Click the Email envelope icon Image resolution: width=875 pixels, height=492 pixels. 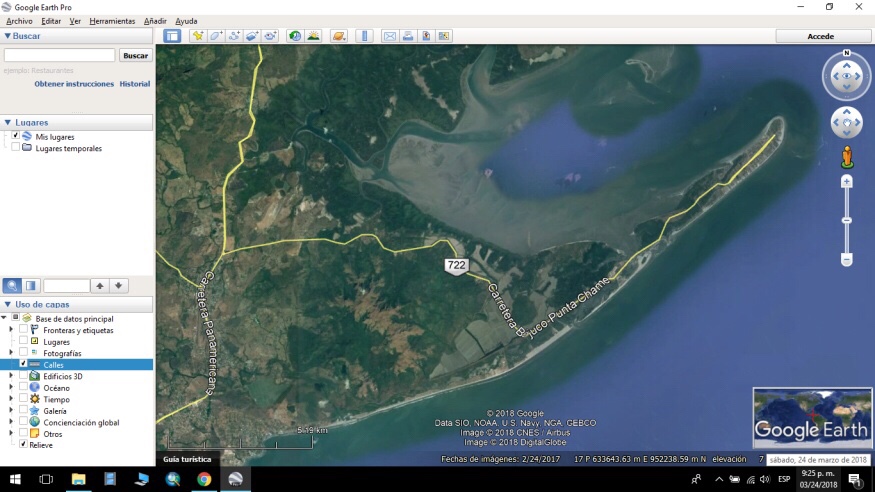[390, 36]
